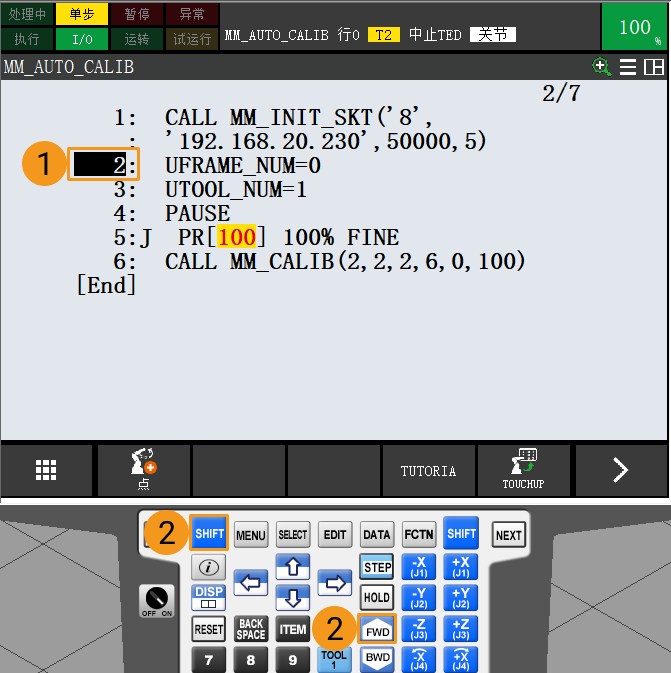Click the 暂停 status indicator

click(x=137, y=14)
